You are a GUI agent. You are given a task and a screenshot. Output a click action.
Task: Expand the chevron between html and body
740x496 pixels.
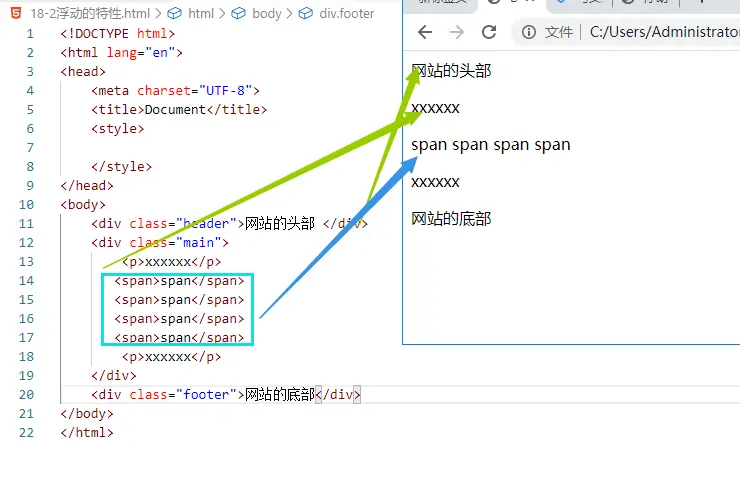(222, 13)
